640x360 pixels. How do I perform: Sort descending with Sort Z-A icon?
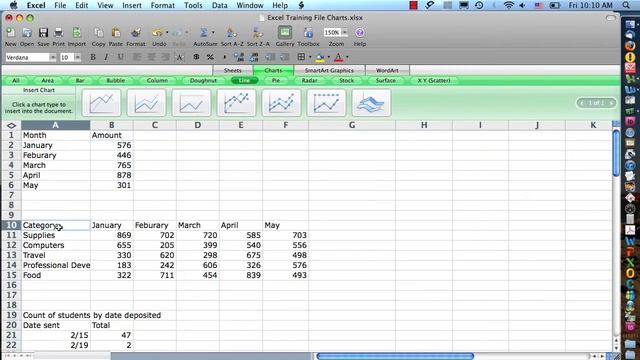(x=258, y=33)
